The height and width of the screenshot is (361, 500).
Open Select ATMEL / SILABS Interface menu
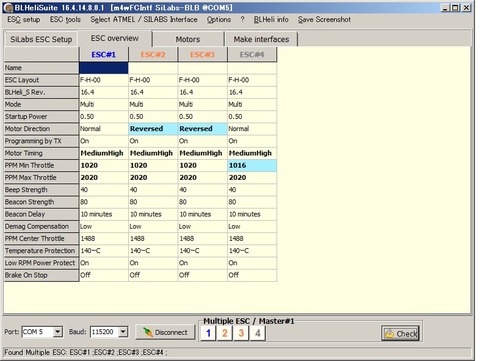pos(144,20)
